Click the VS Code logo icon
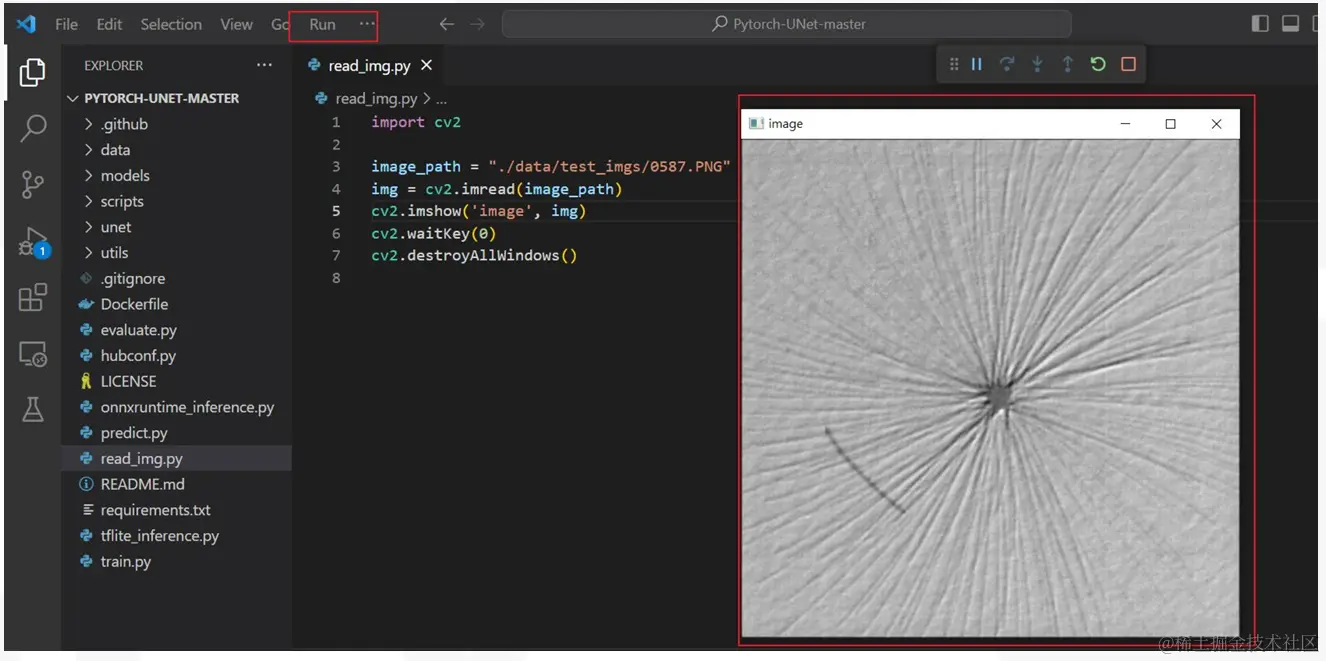Screen dimensions: 1326x661 tap(27, 24)
